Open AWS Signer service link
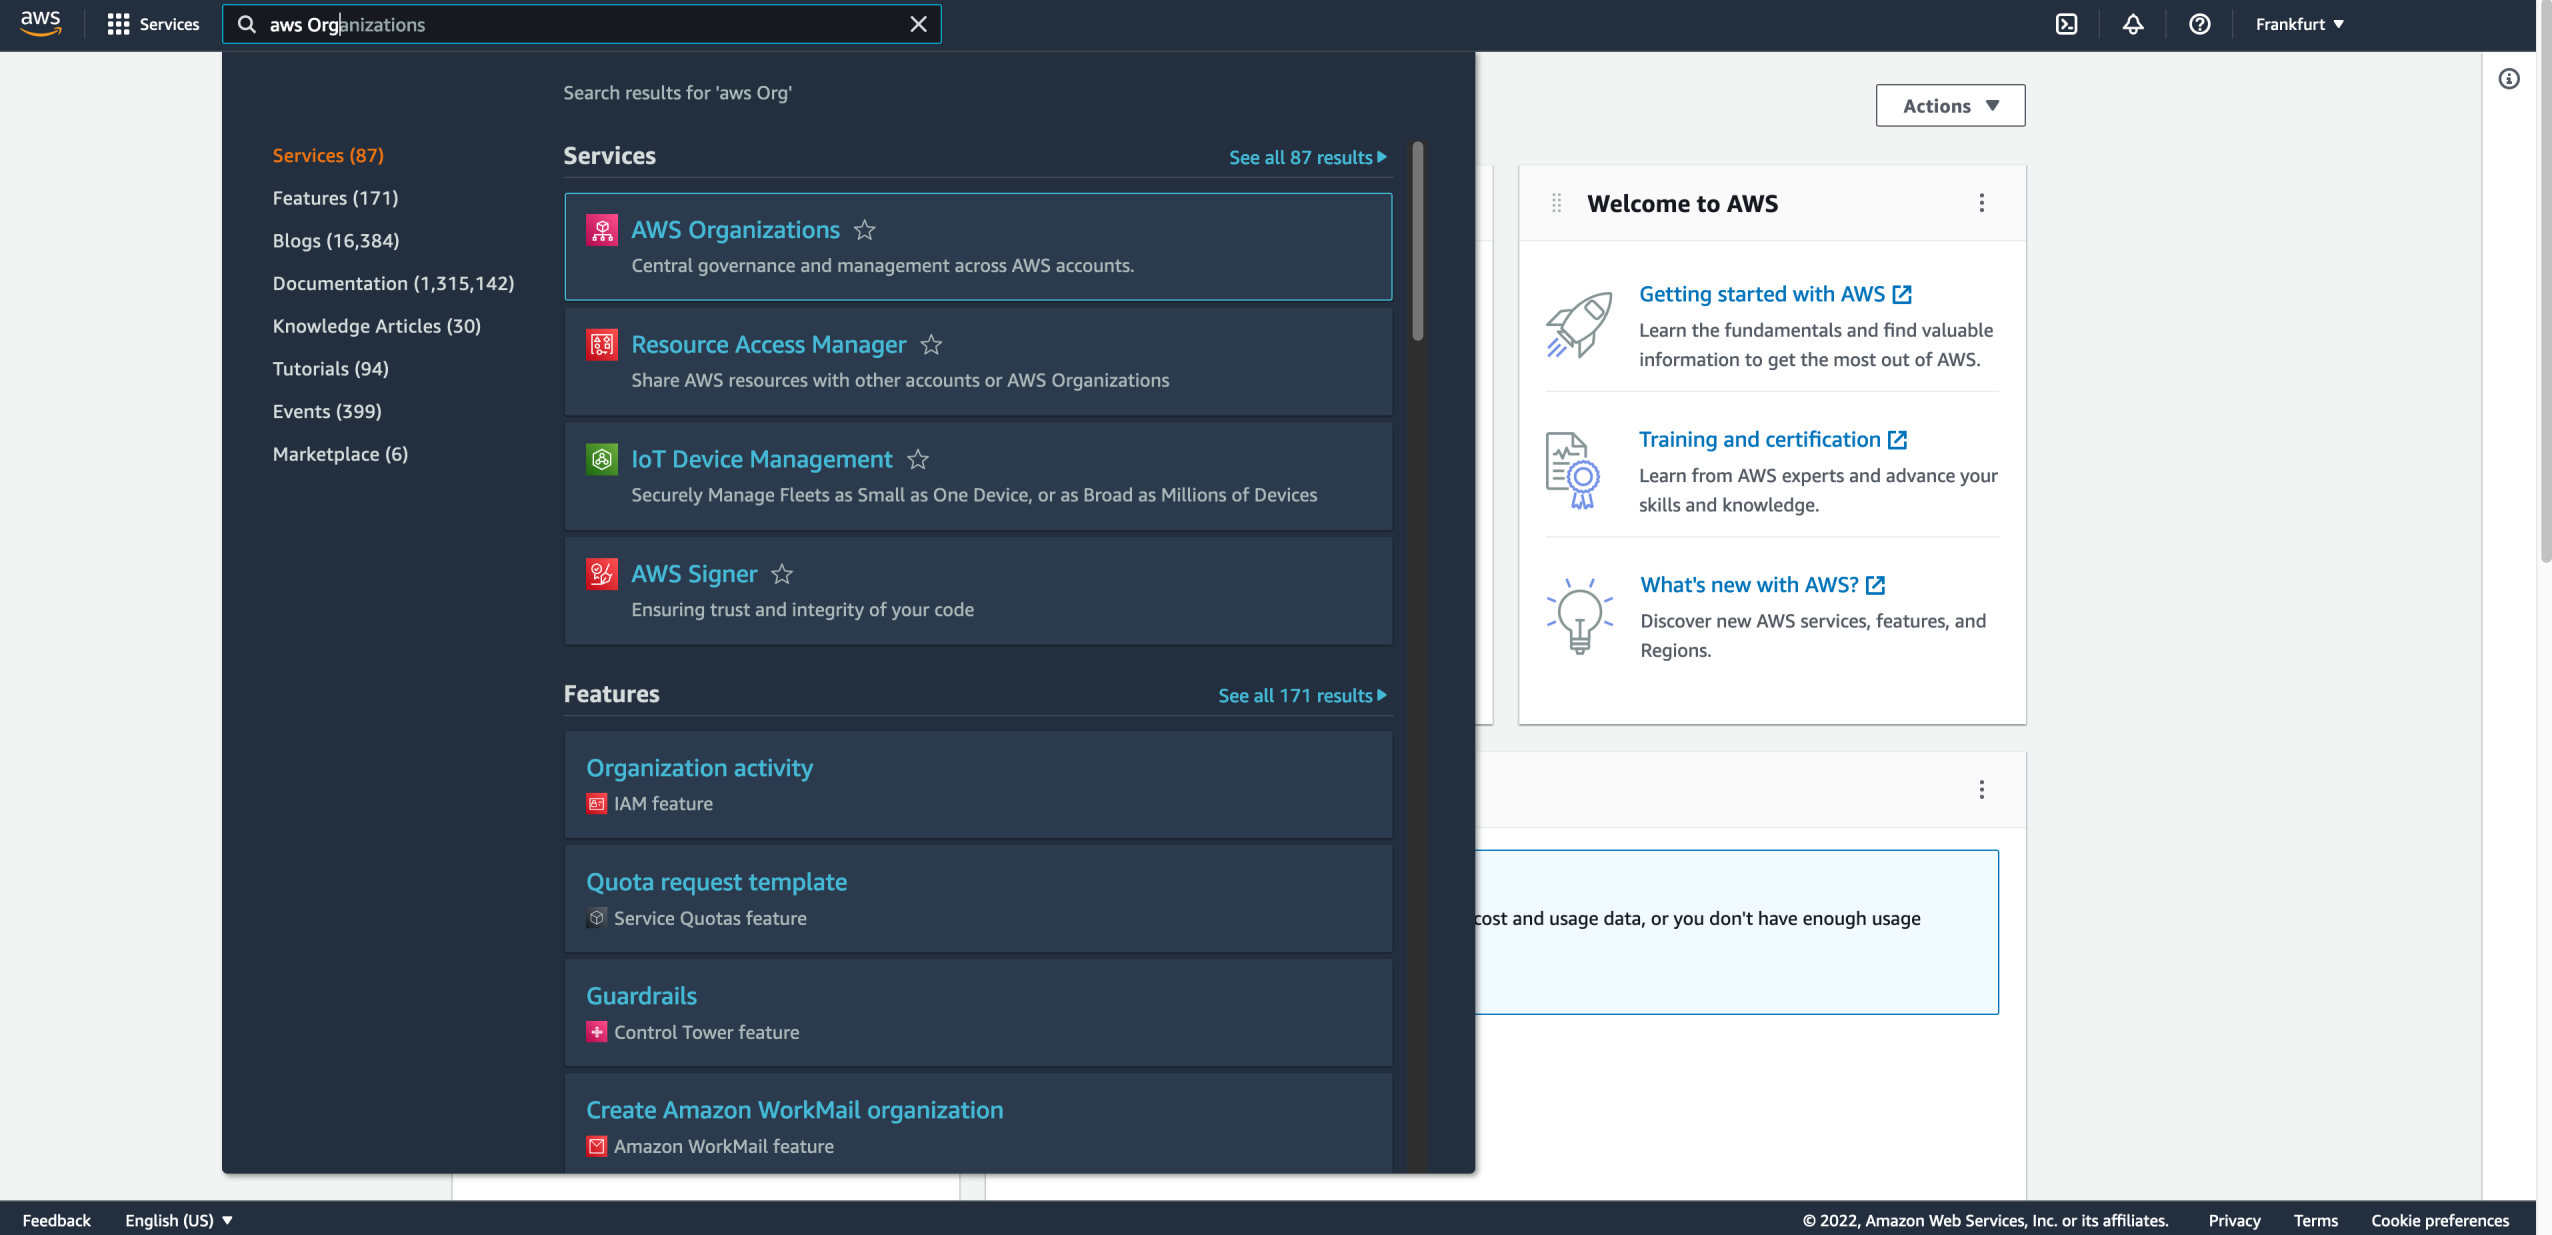2552x1235 pixels. coord(694,574)
